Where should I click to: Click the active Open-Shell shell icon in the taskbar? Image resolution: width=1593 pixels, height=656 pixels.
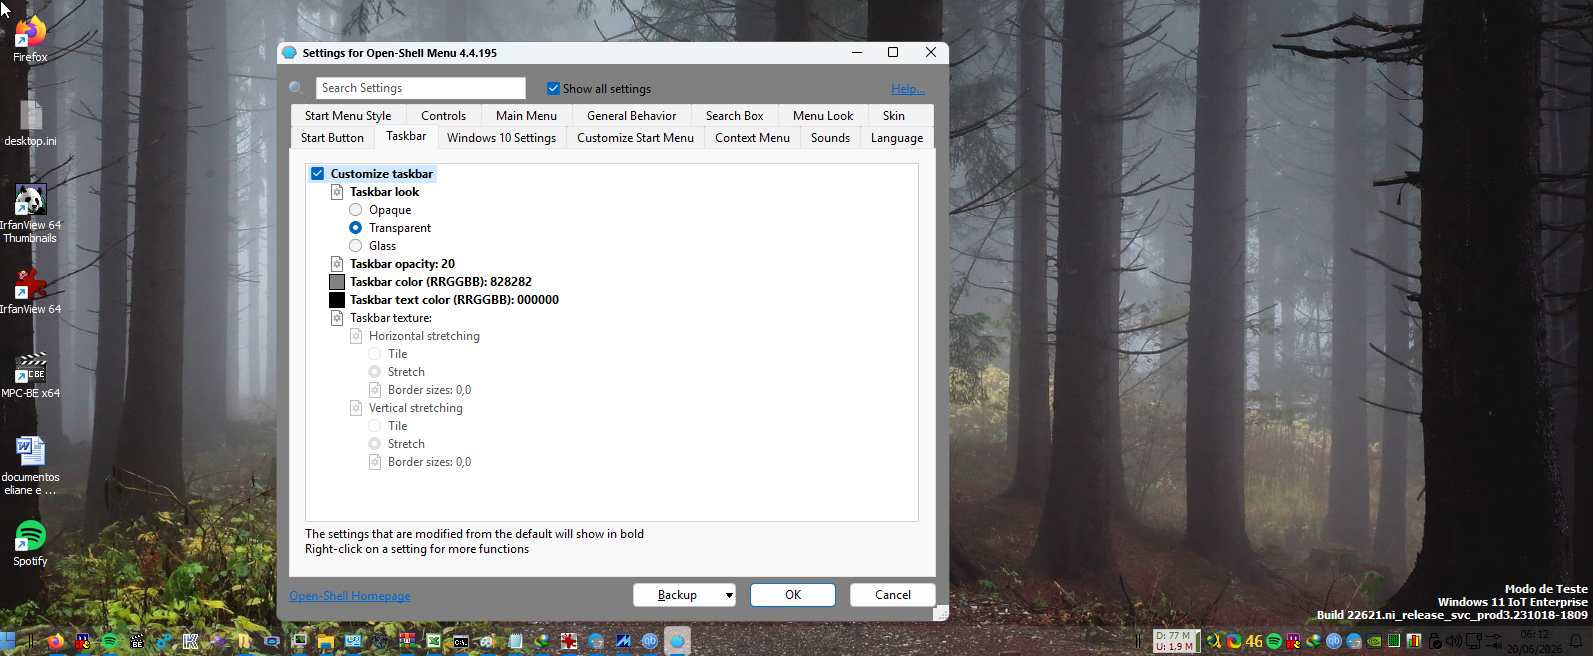[x=677, y=641]
